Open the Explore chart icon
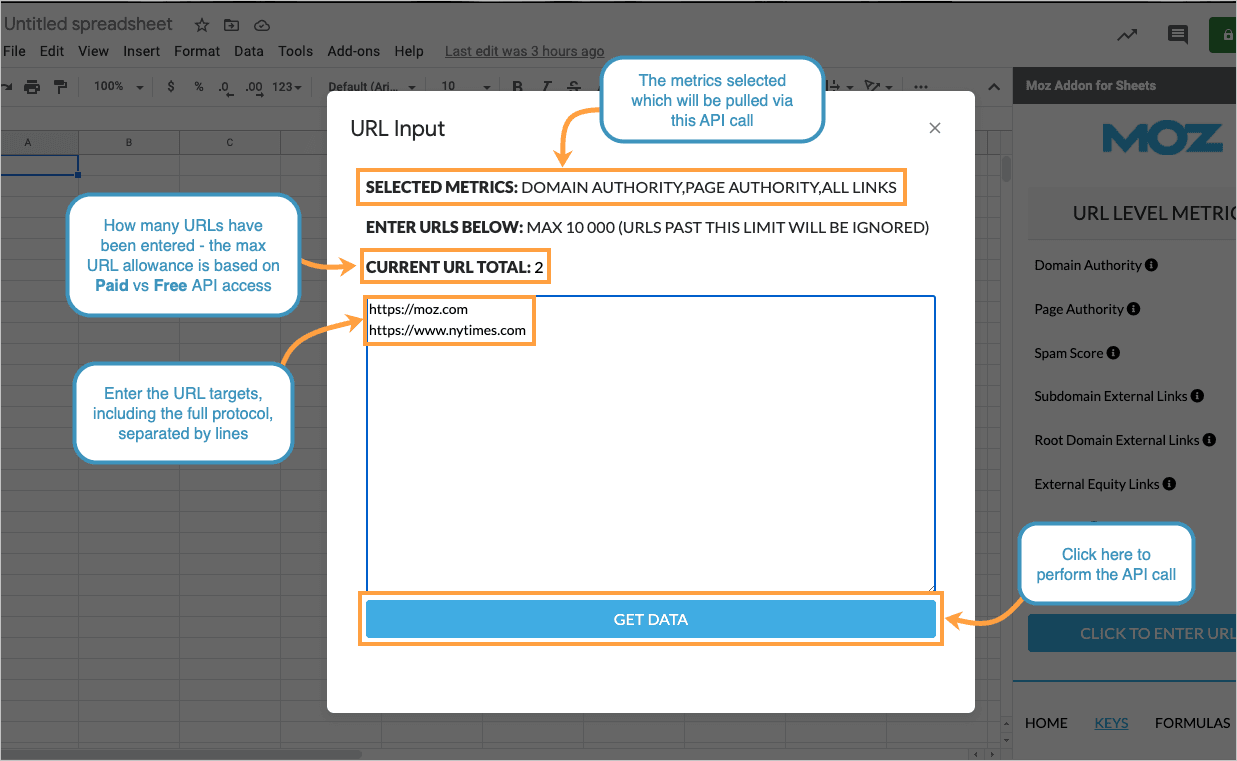This screenshot has height=761, width=1237. [1127, 34]
